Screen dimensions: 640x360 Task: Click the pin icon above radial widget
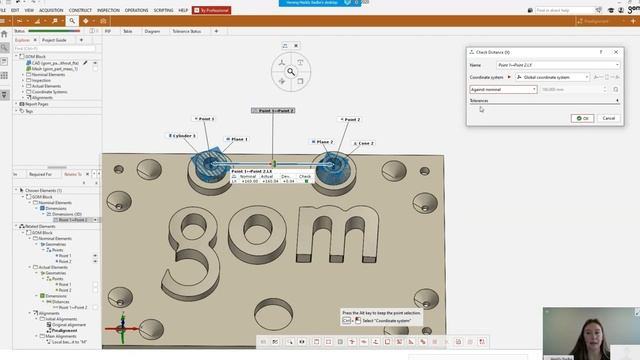pyautogui.click(x=285, y=46)
